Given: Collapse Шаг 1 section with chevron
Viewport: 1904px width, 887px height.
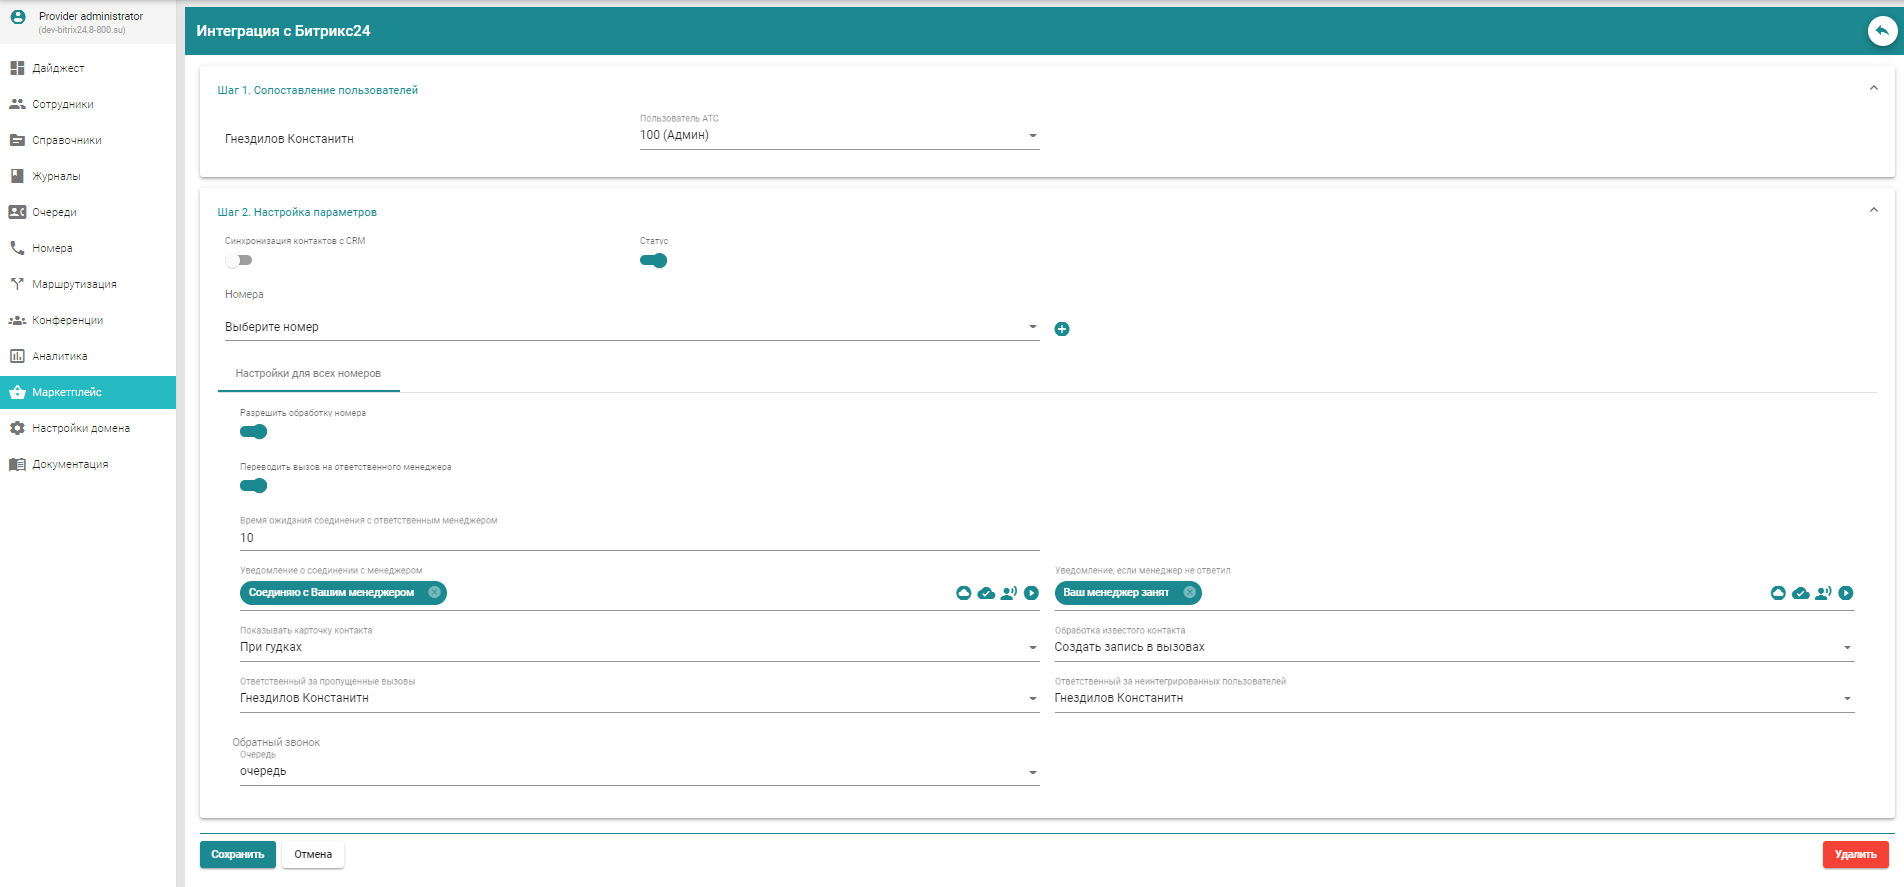Looking at the screenshot, I should [x=1873, y=88].
